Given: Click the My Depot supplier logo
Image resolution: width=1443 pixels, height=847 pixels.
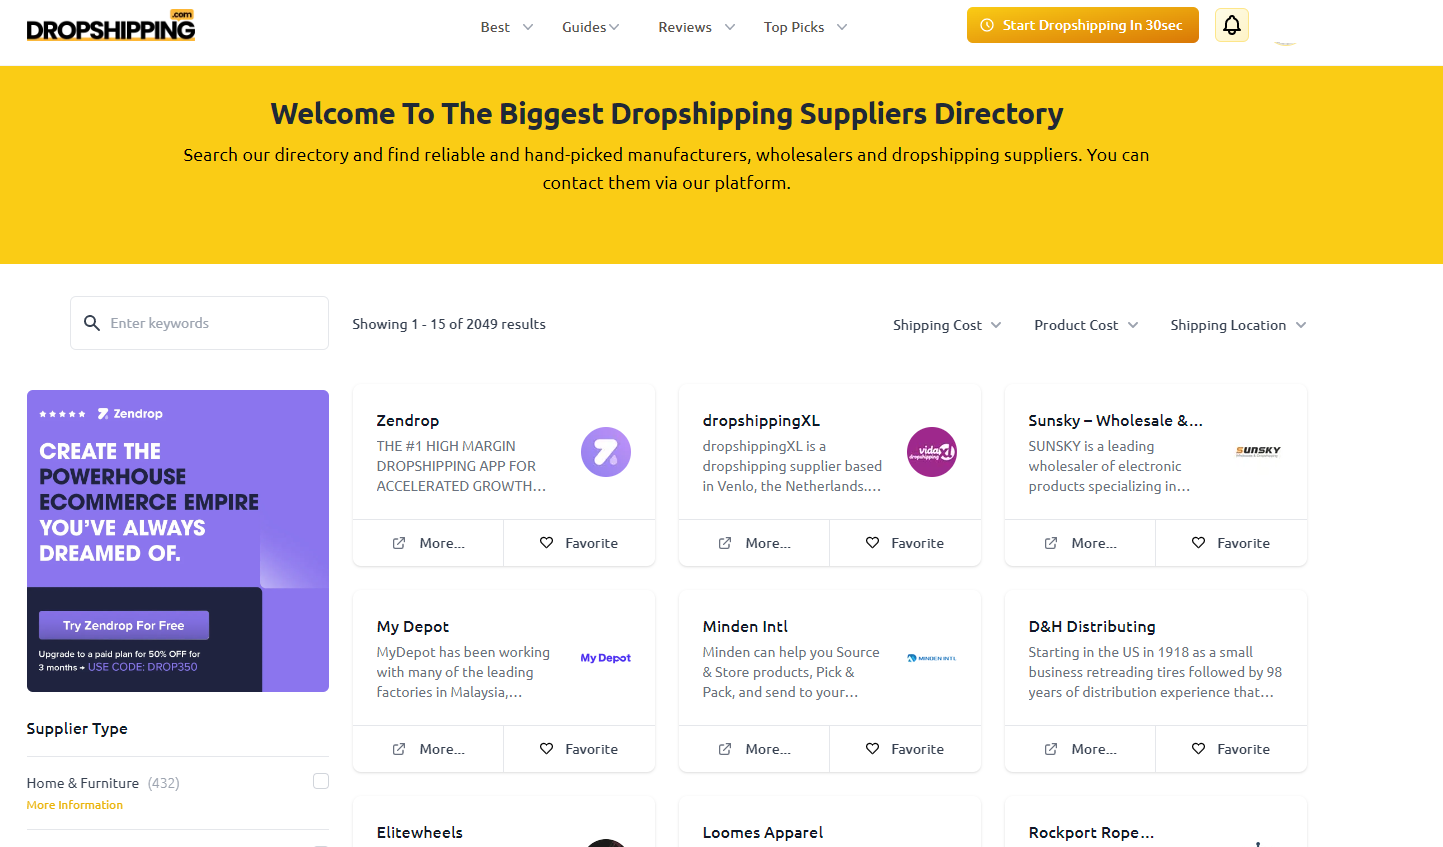Looking at the screenshot, I should (606, 658).
